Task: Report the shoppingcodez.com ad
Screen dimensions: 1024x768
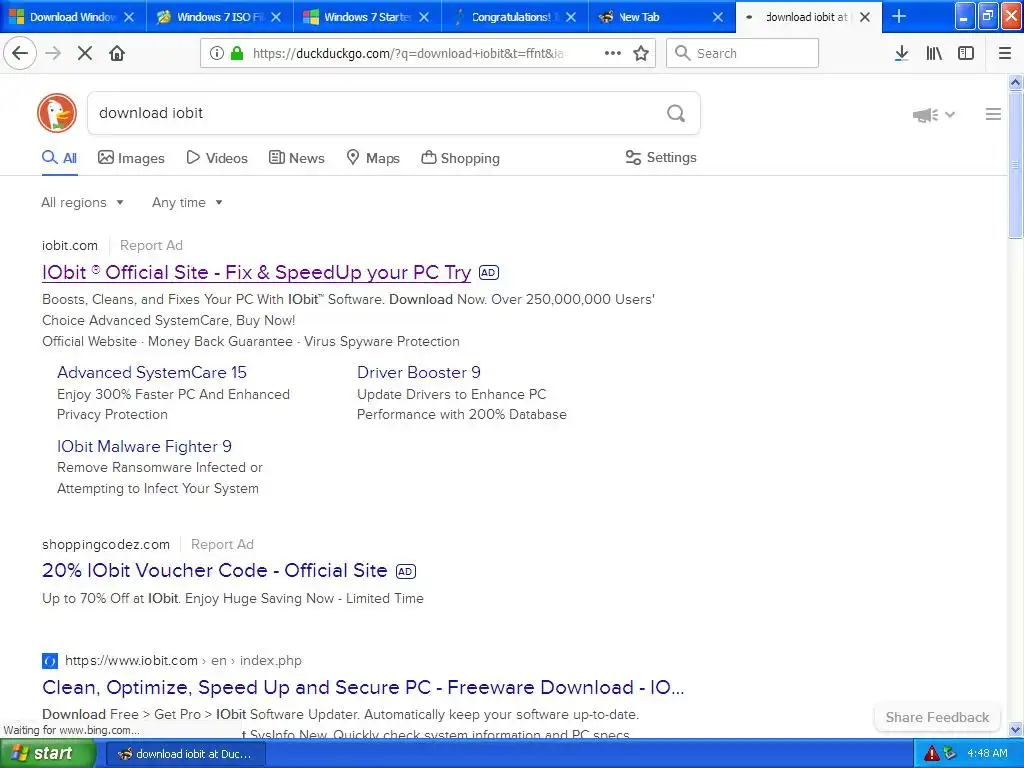Action: coord(222,545)
